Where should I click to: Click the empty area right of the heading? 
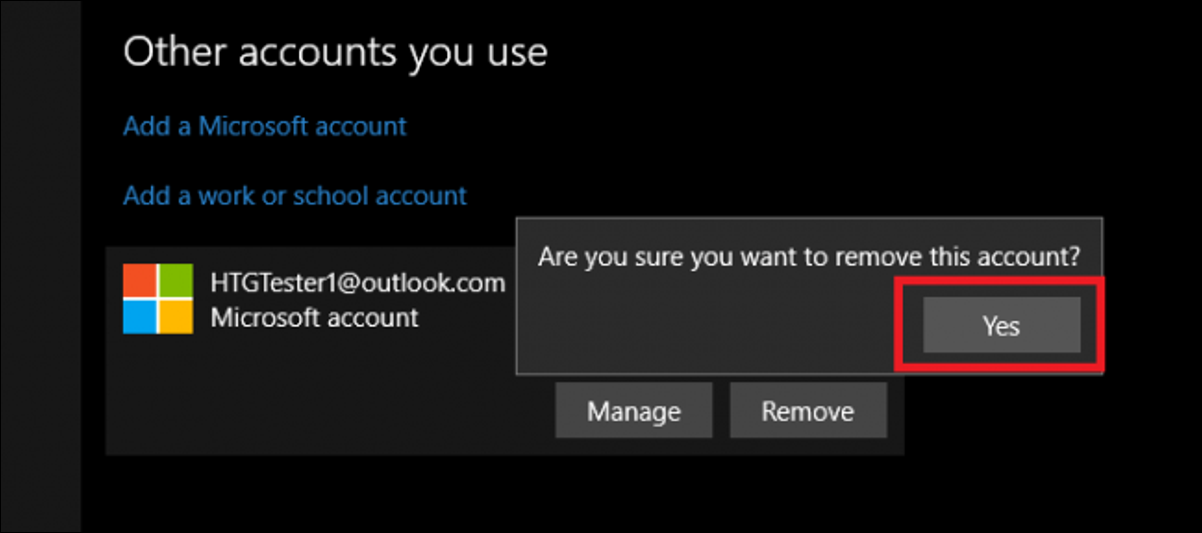[x=850, y=52]
